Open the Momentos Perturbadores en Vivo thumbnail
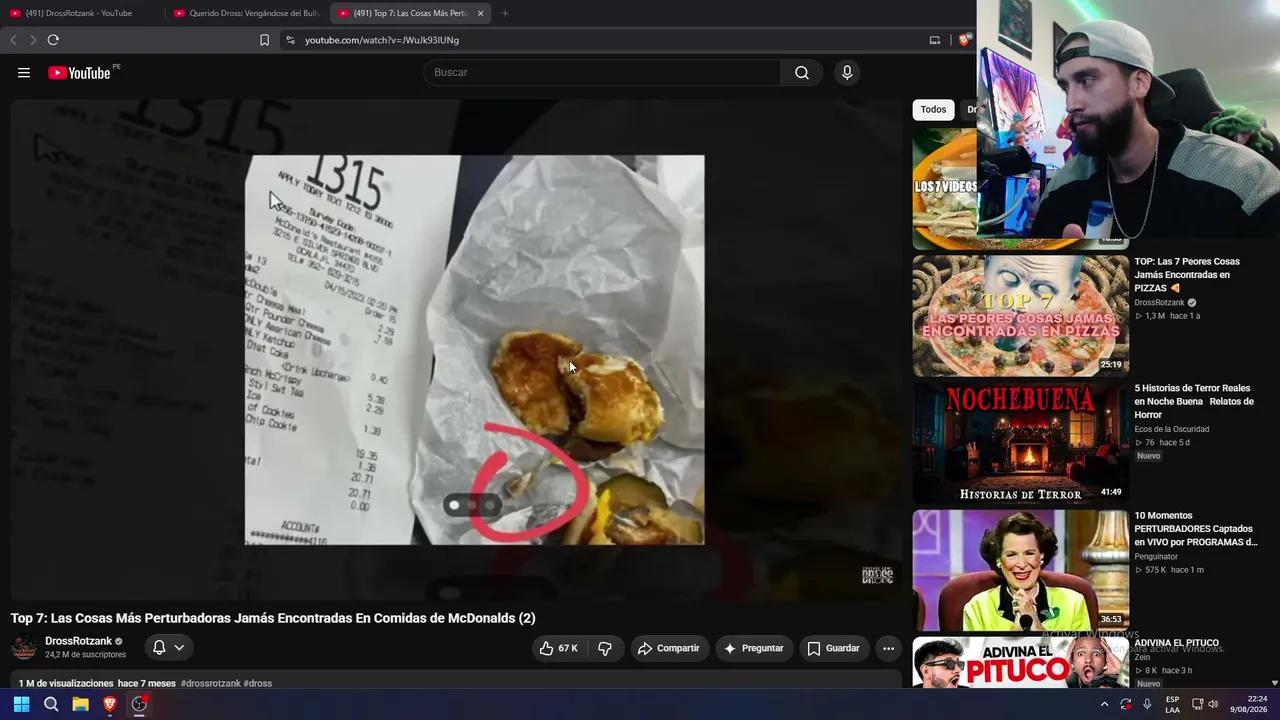1280x720 pixels. coord(1020,570)
